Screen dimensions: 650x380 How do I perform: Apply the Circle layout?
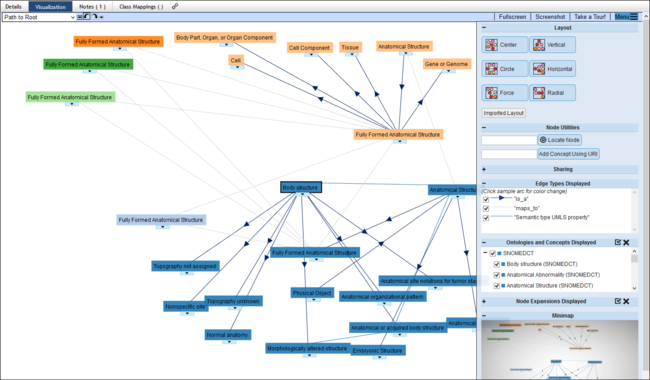[x=504, y=69]
